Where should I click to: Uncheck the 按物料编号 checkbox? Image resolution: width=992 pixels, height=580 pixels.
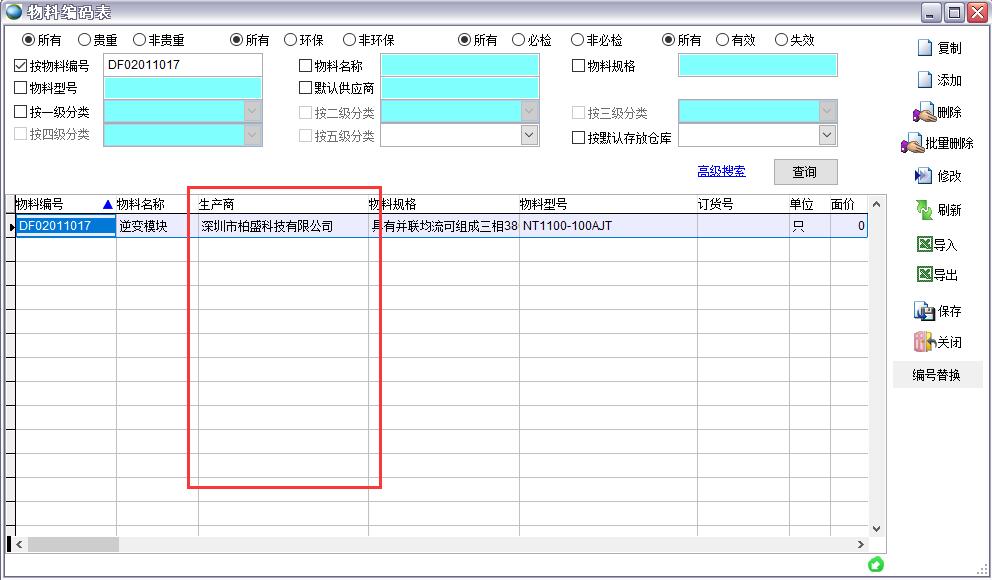pos(21,66)
